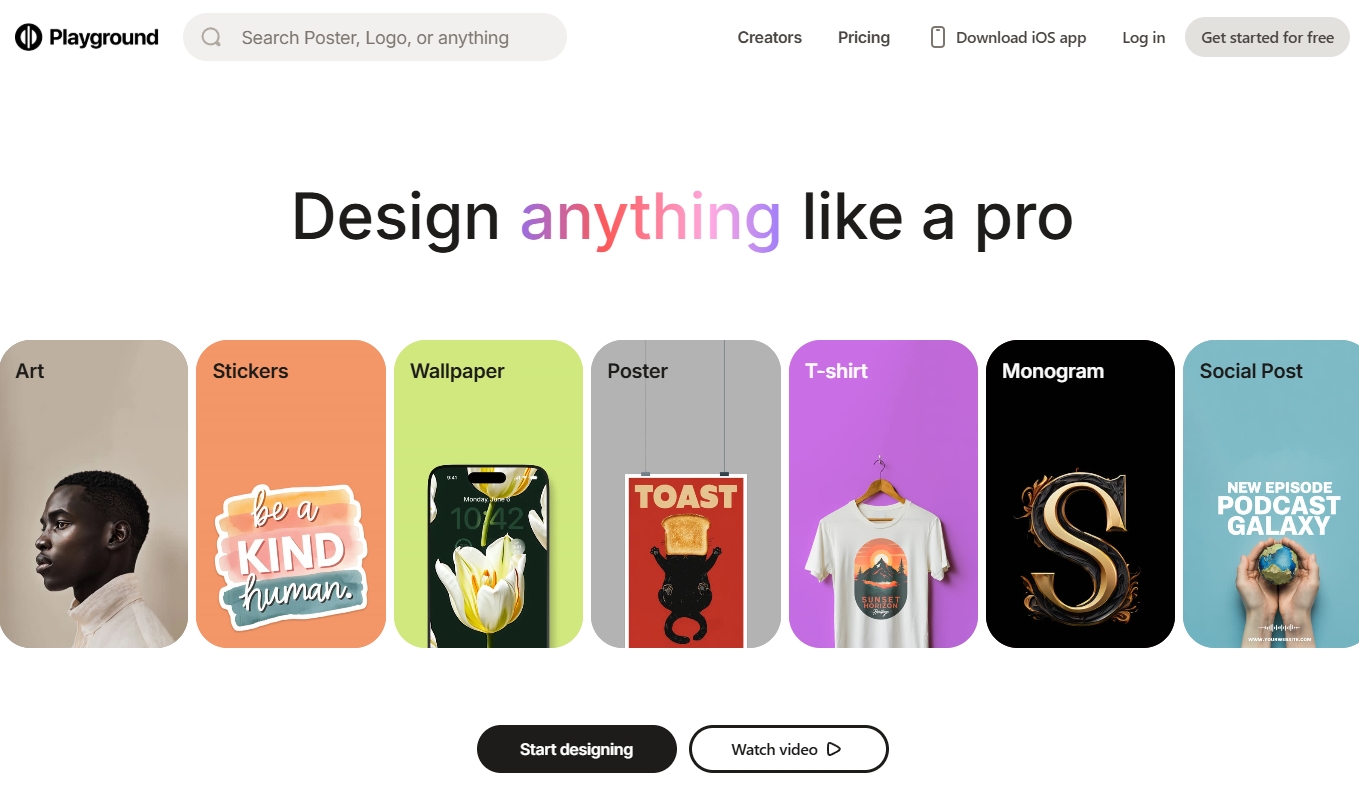Select the Wallpaper category card
Viewport: 1359px width, 806px height.
[x=488, y=494]
